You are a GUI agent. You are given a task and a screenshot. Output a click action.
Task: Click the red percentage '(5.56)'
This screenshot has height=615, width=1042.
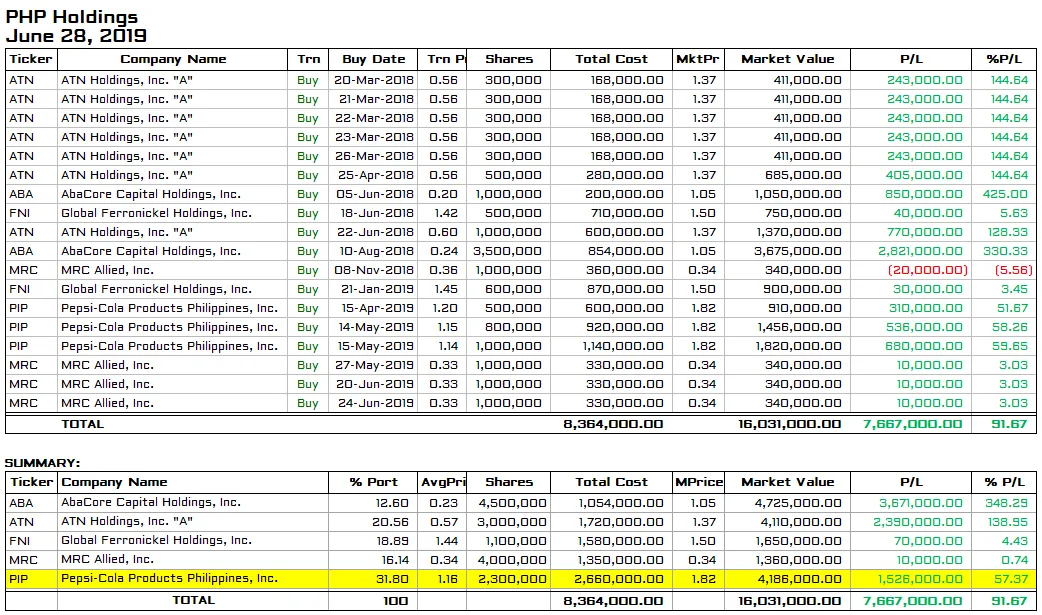[x=1013, y=271]
